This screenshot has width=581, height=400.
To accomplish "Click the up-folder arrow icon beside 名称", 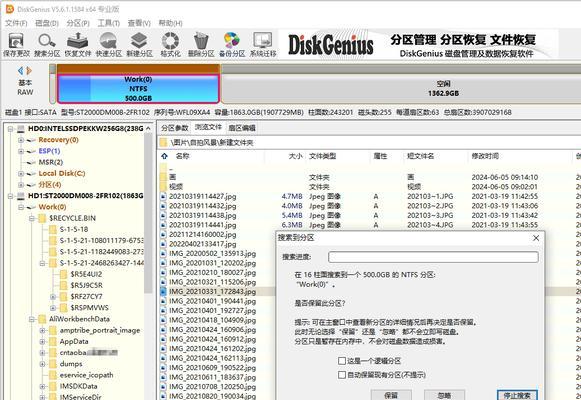I will pos(164,156).
